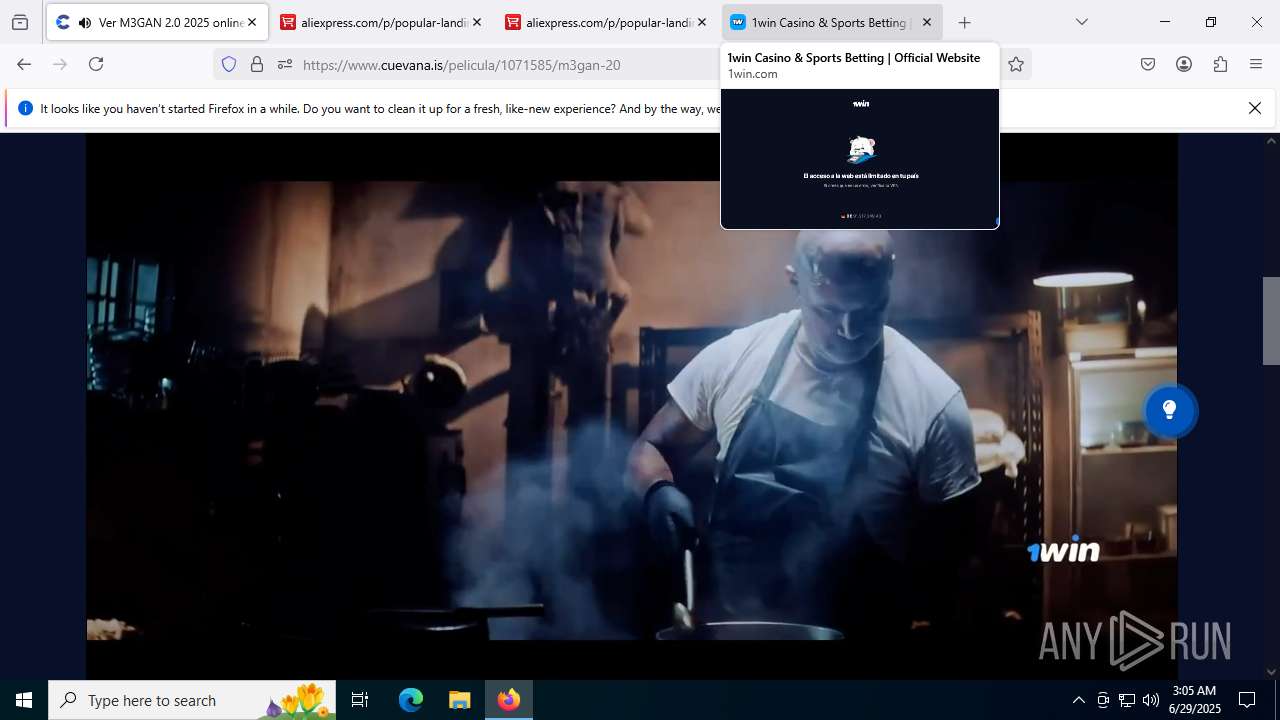Image resolution: width=1280 pixels, height=720 pixels.
Task: Open a new browser tab
Action: tap(964, 22)
